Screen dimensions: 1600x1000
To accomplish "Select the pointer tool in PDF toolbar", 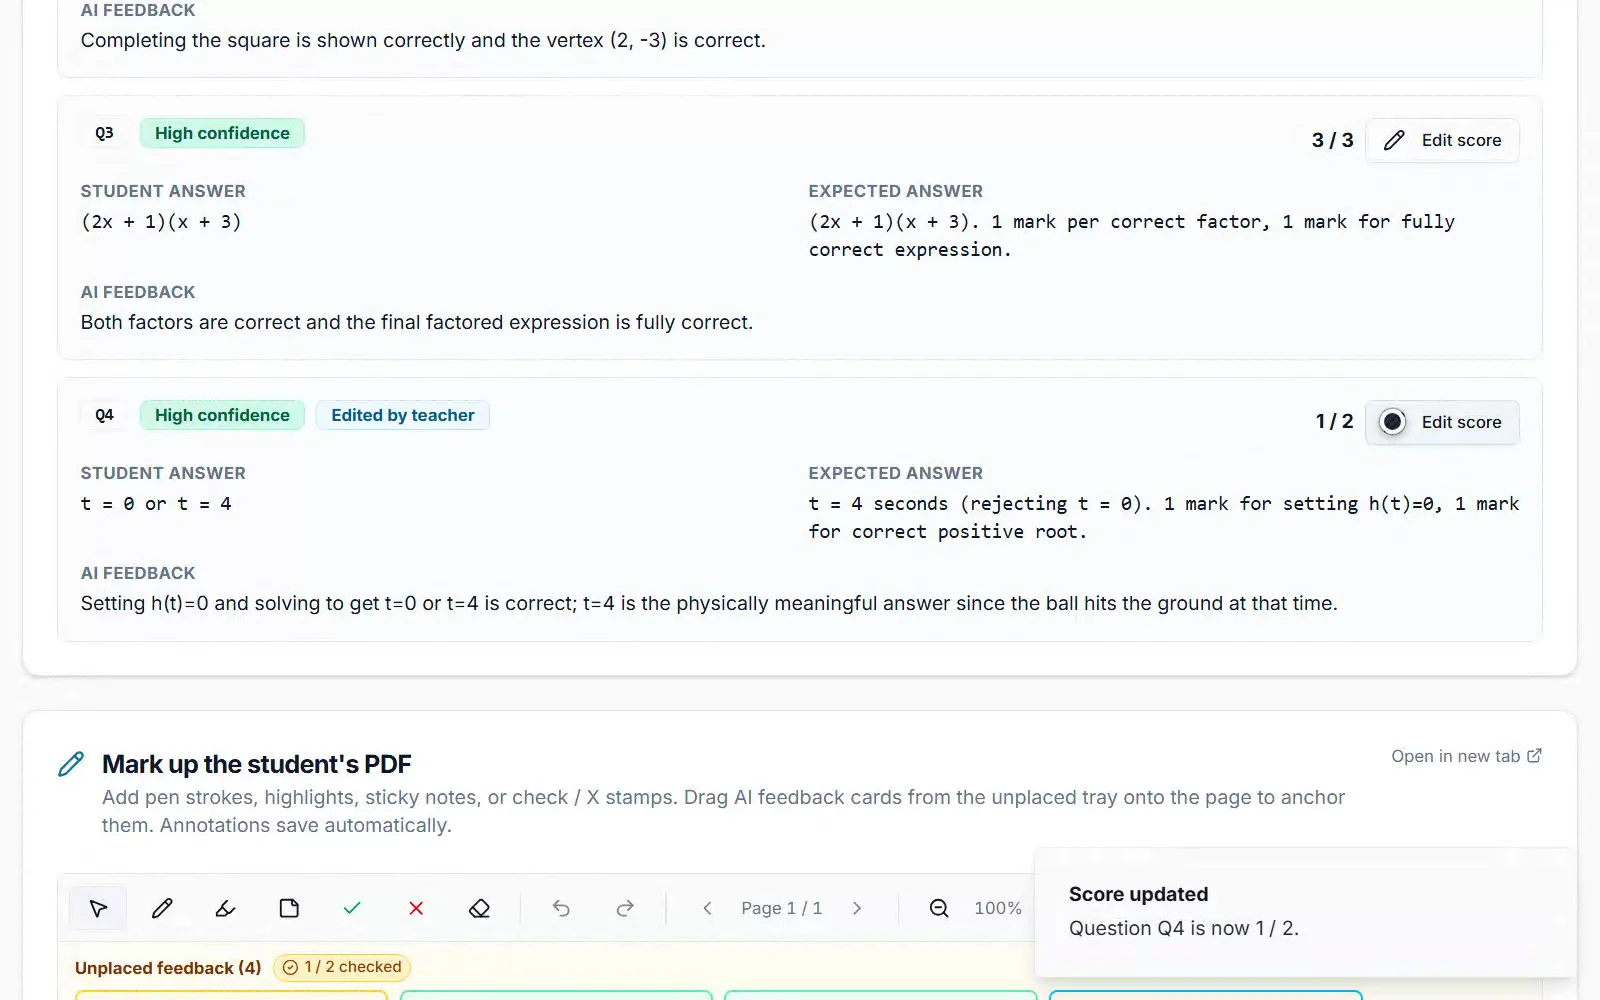I will coord(98,908).
